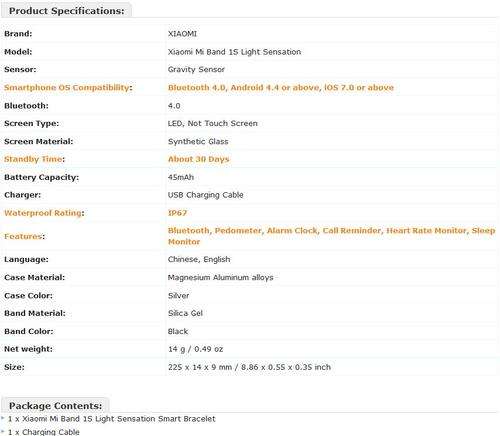Click the Smartphone OS Compatibility label

pos(68,88)
